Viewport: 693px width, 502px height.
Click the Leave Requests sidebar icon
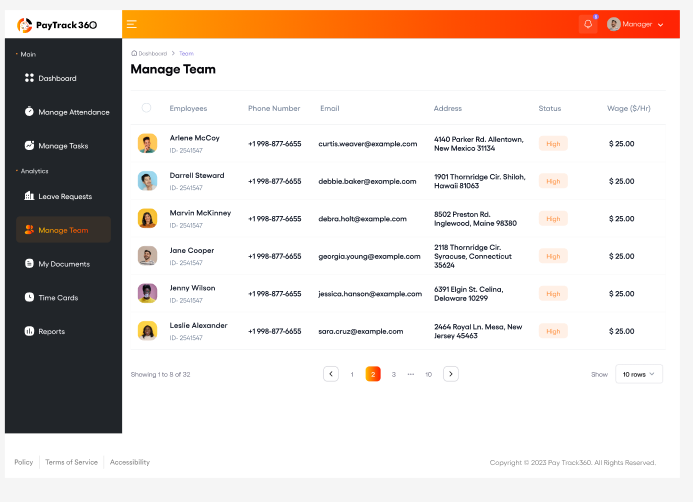pyautogui.click(x=29, y=196)
